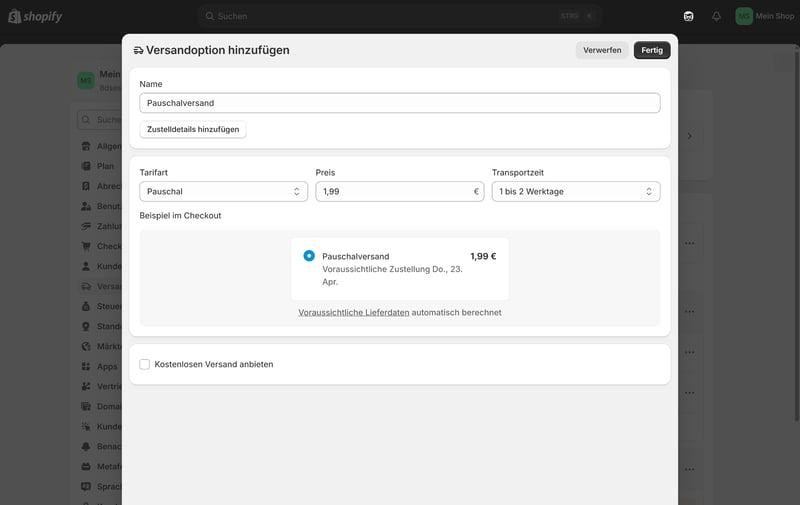
Task: Enable the Kostenlosen Versand anbieten checkbox
Action: (x=145, y=365)
